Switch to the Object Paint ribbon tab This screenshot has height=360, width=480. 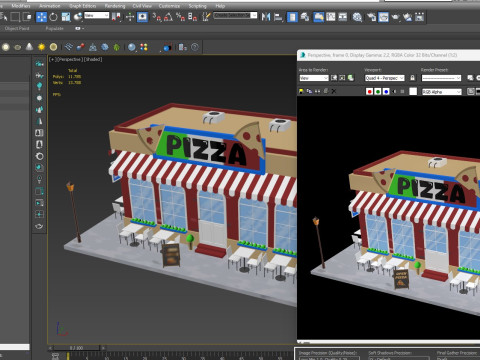click(17, 28)
